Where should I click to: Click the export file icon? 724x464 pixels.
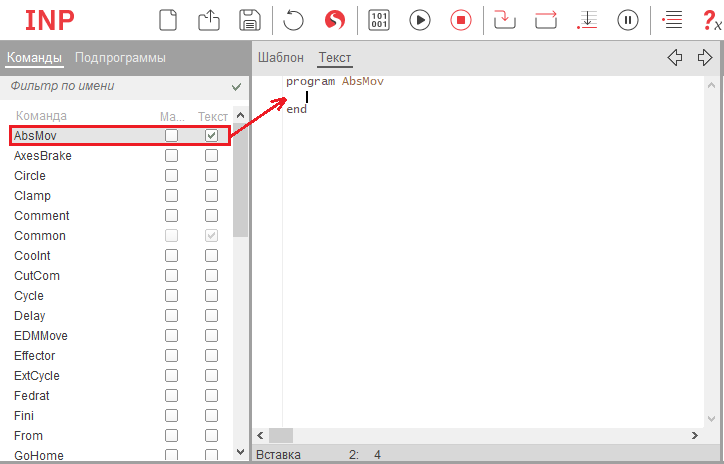tap(209, 19)
